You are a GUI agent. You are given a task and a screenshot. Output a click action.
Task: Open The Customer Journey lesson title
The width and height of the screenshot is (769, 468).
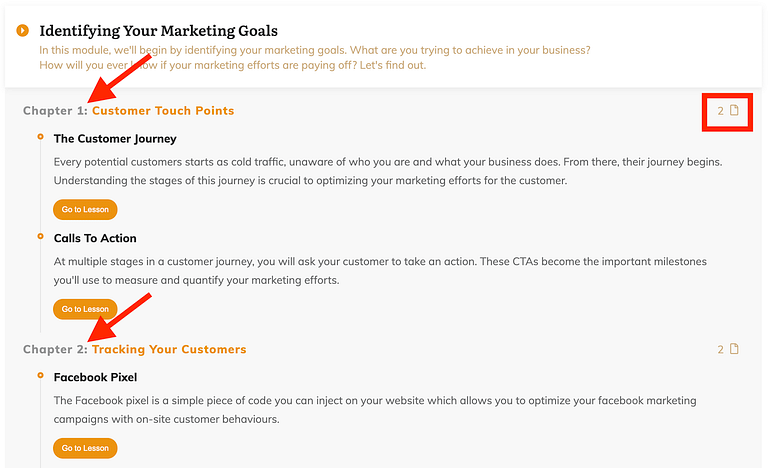click(115, 139)
